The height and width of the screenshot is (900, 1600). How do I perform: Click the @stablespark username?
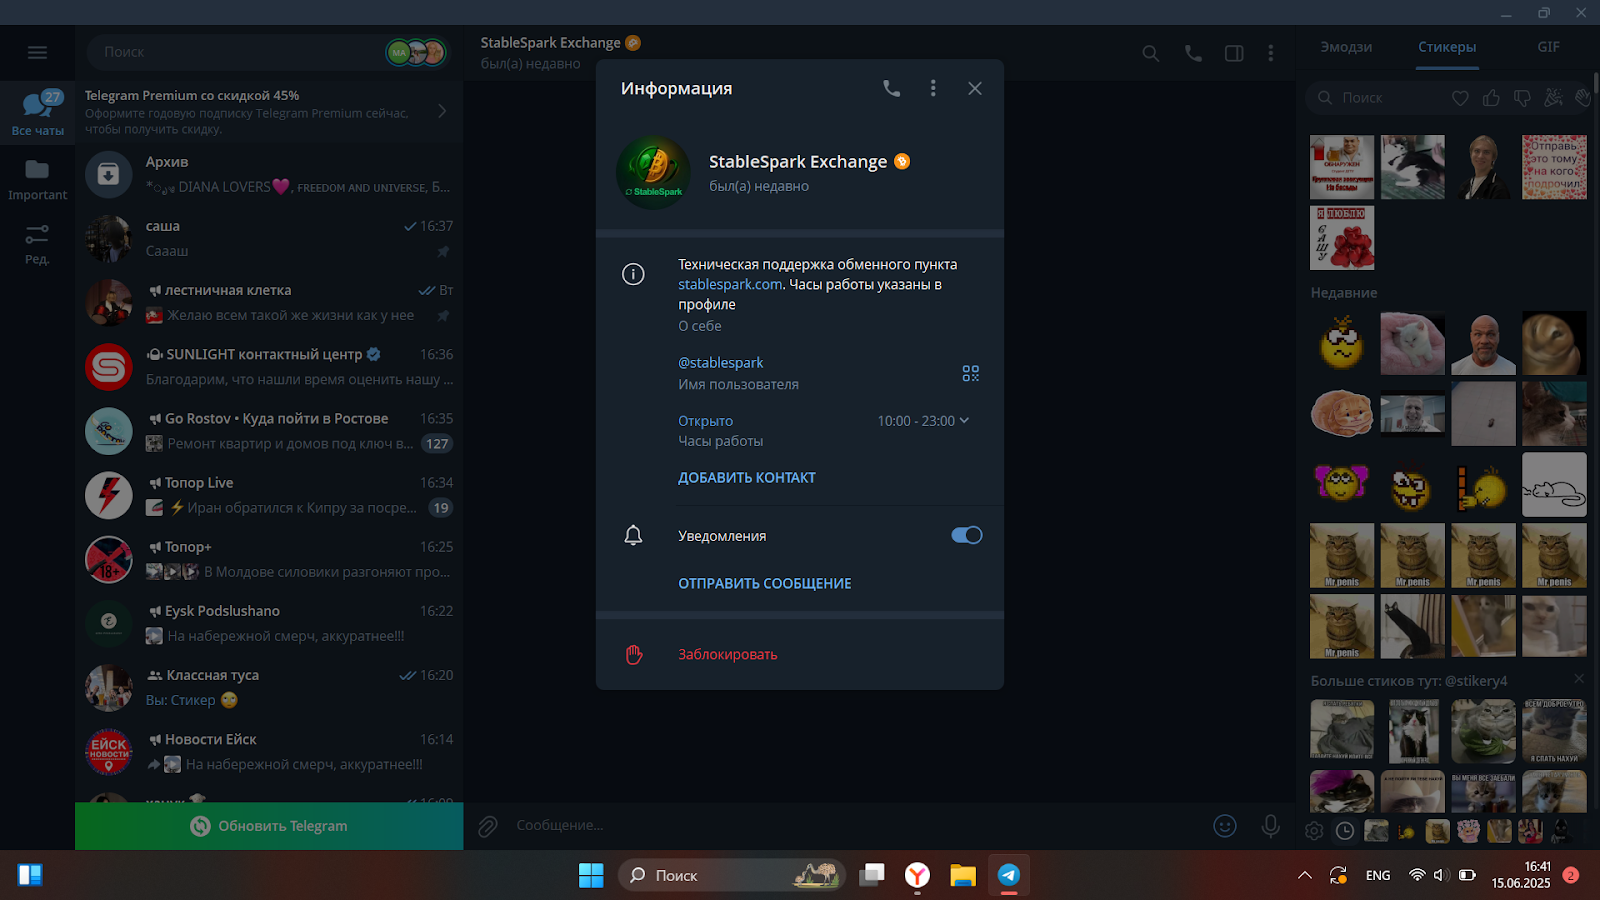(720, 363)
